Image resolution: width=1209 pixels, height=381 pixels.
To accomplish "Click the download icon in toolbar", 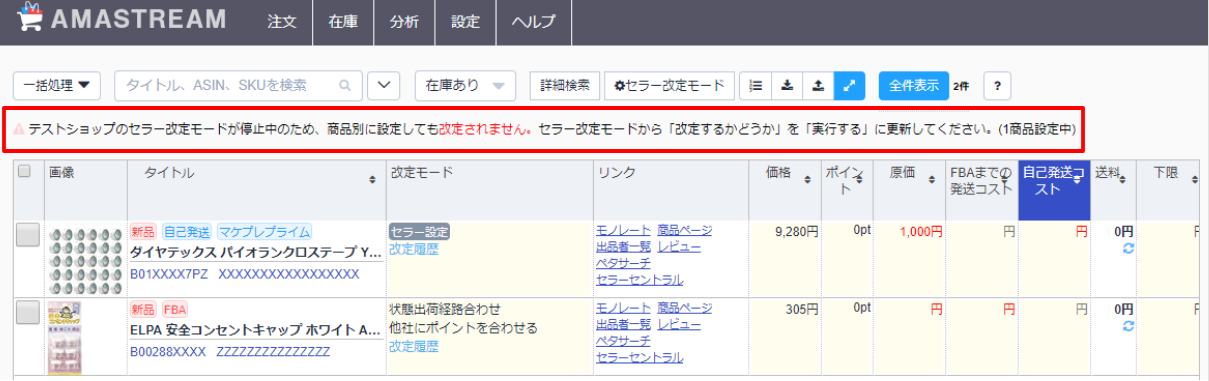I will 787,86.
